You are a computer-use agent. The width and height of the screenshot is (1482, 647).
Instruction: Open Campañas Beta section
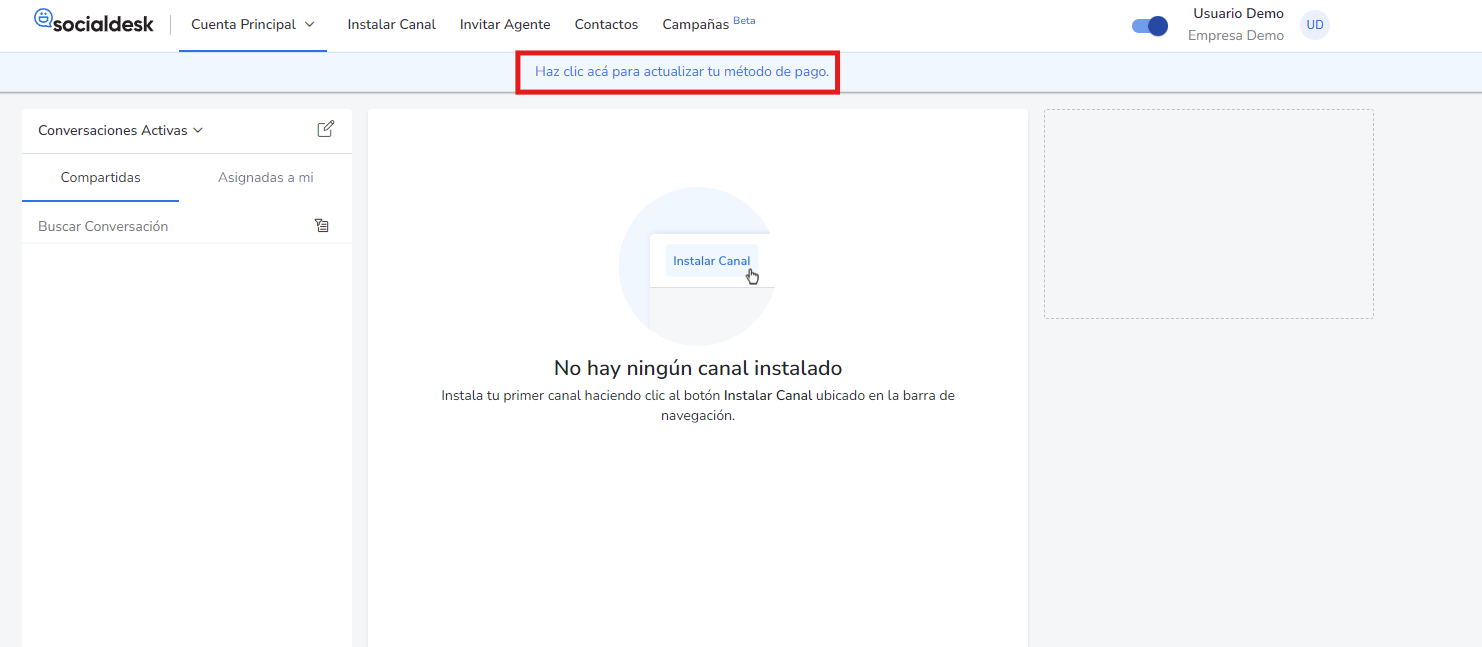pos(709,24)
